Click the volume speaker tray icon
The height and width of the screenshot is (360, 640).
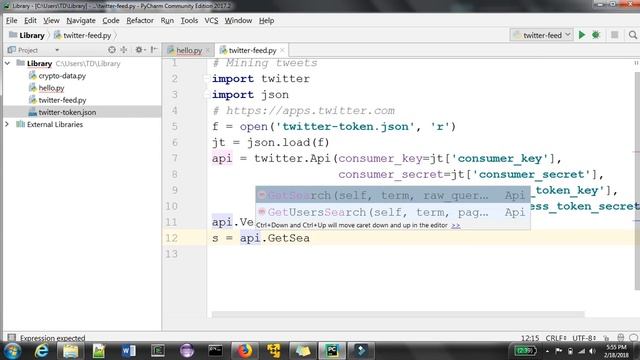click(x=592, y=351)
